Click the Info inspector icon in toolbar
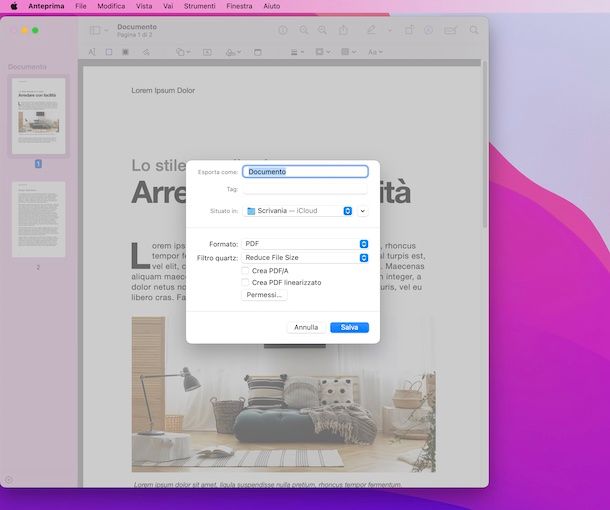 pos(283,30)
